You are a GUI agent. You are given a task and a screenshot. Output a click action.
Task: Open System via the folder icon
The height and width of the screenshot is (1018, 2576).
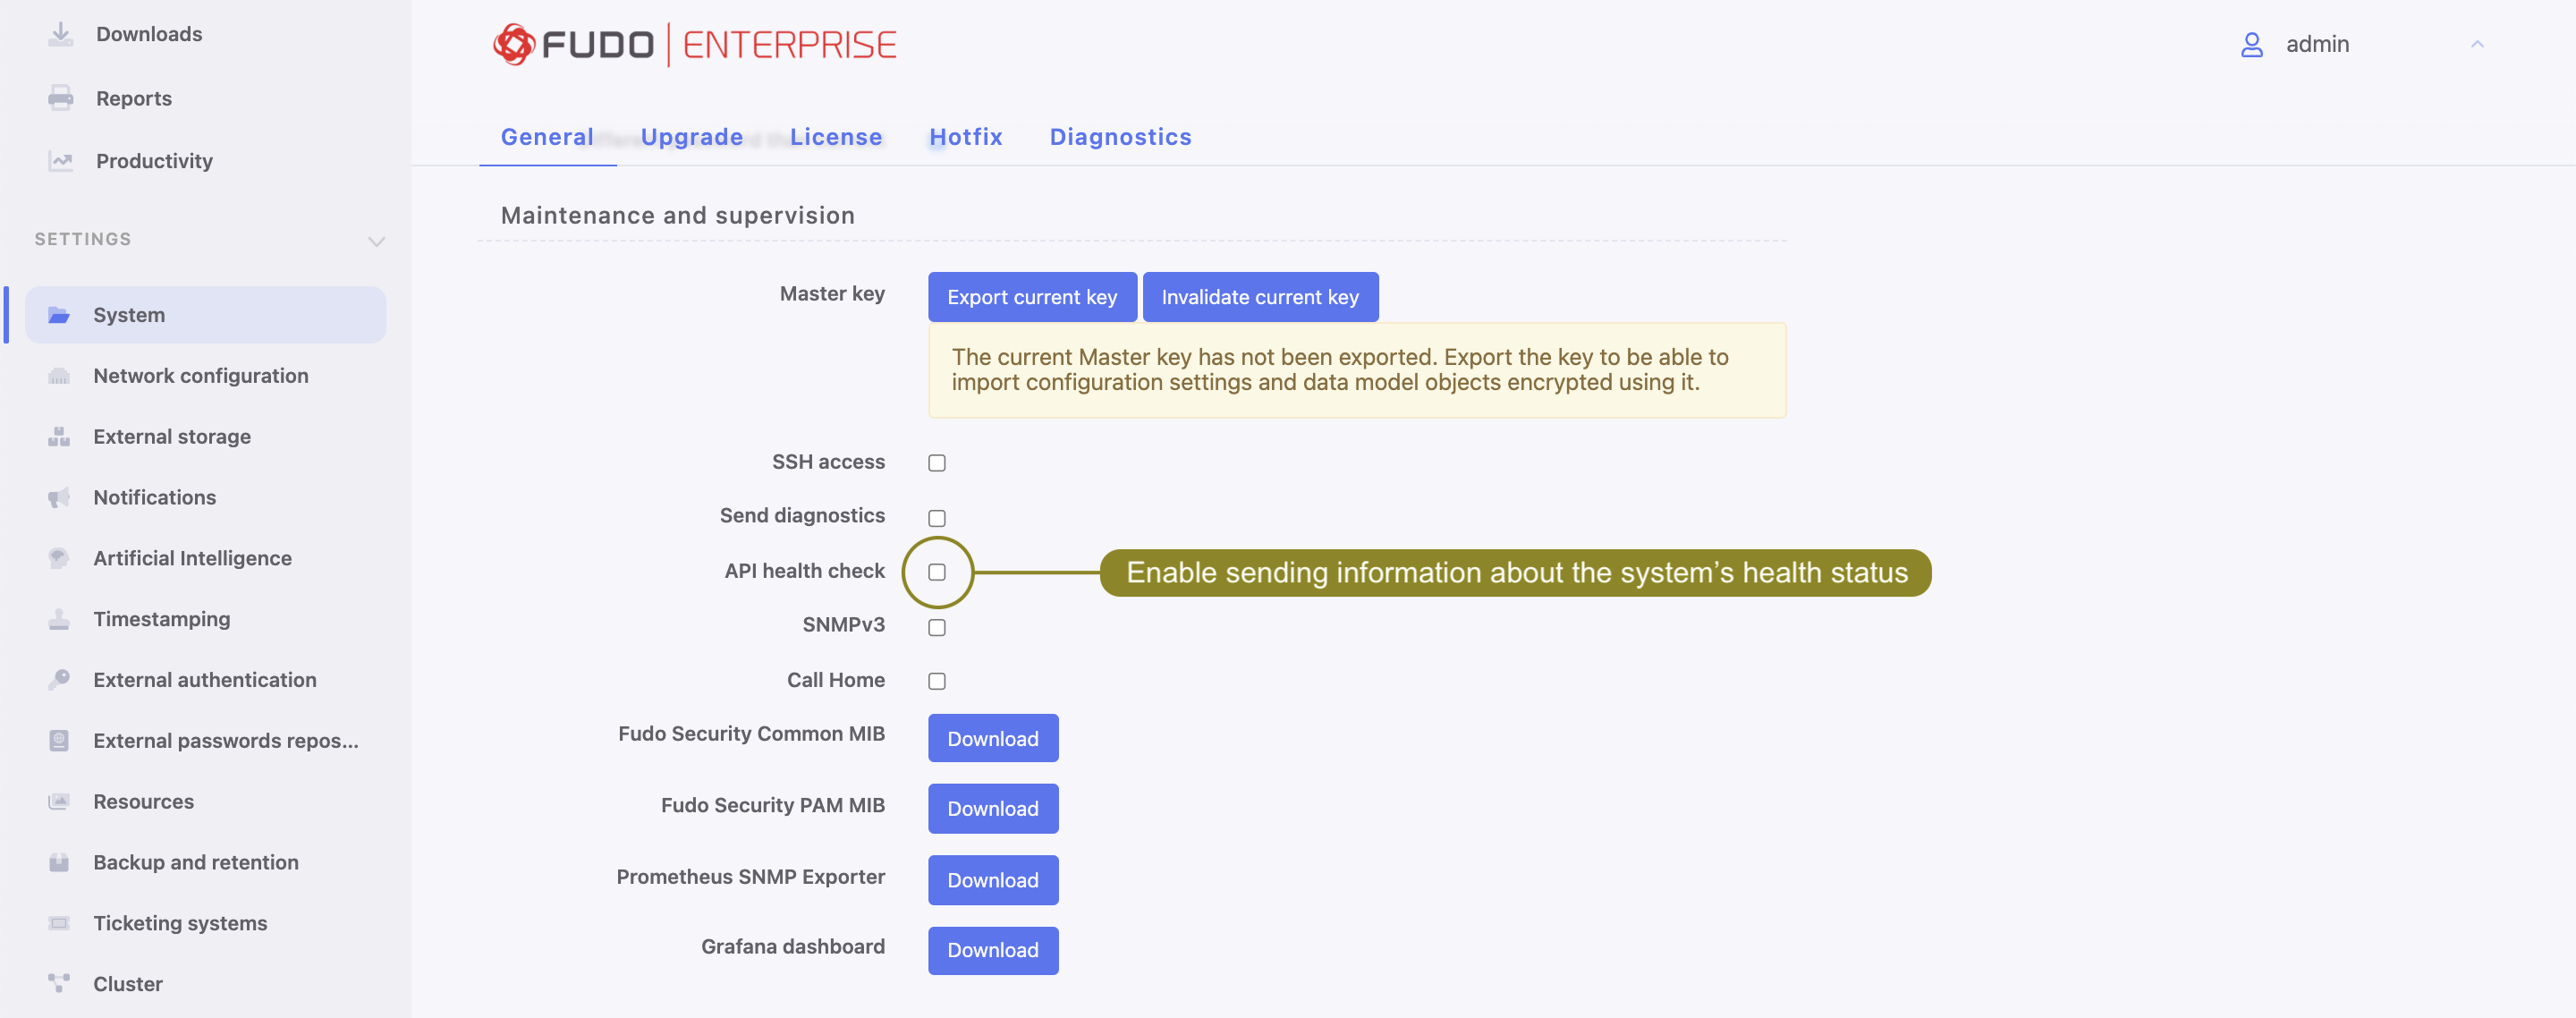(60, 314)
